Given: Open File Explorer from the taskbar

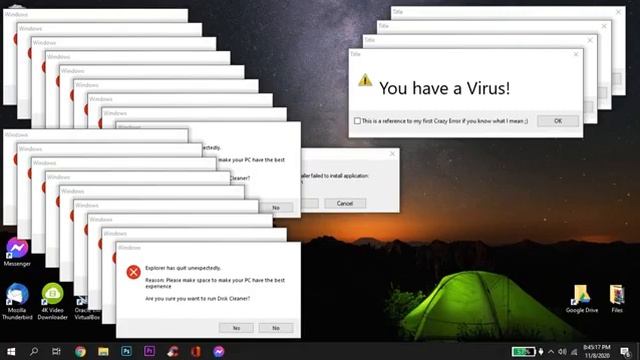Looking at the screenshot, I should point(103,351).
